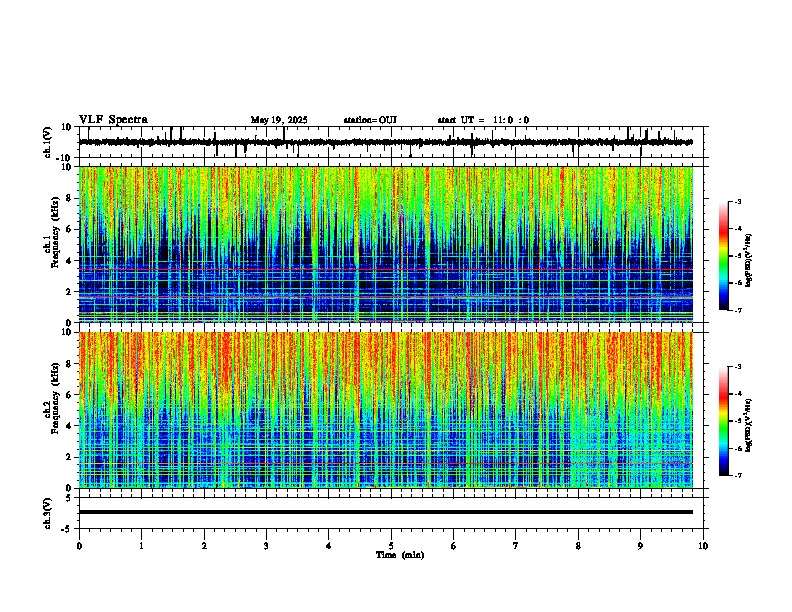
Task: Click the "station=OUI" header label
Action: (x=370, y=120)
